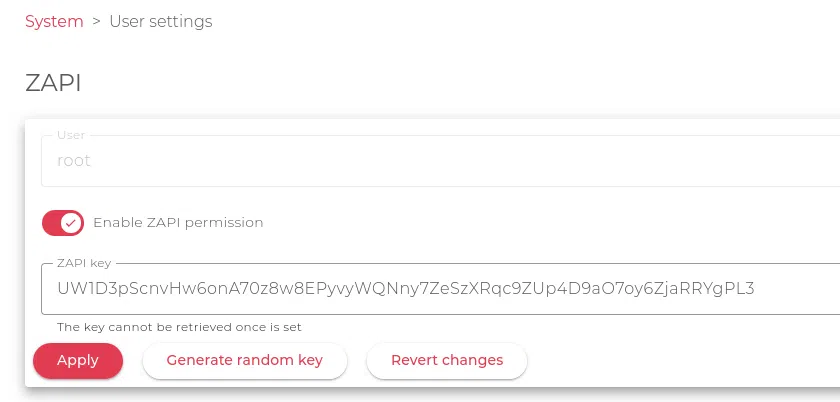Click the small "User" field label
Image resolution: width=840 pixels, height=402 pixels.
click(71, 135)
